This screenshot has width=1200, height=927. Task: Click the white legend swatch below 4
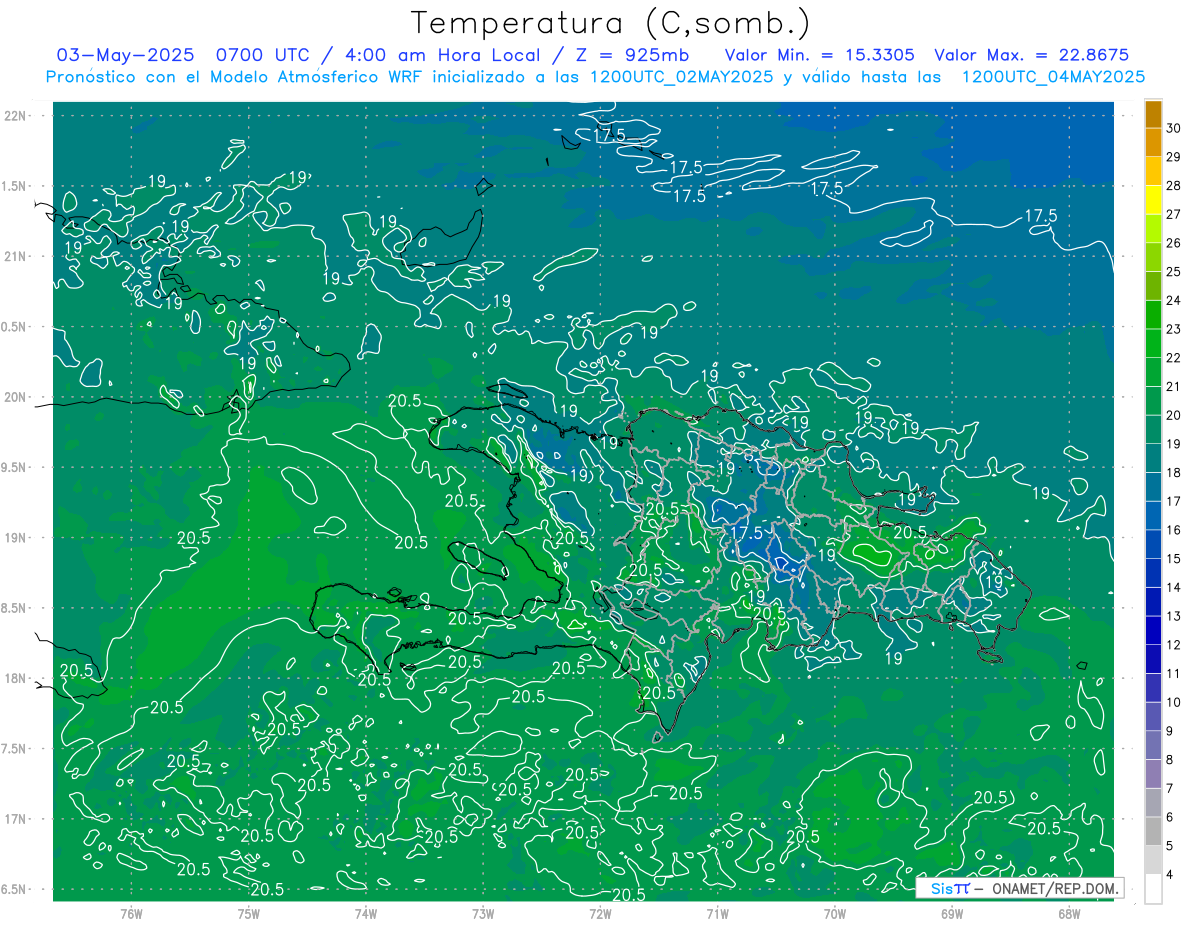tap(1153, 889)
